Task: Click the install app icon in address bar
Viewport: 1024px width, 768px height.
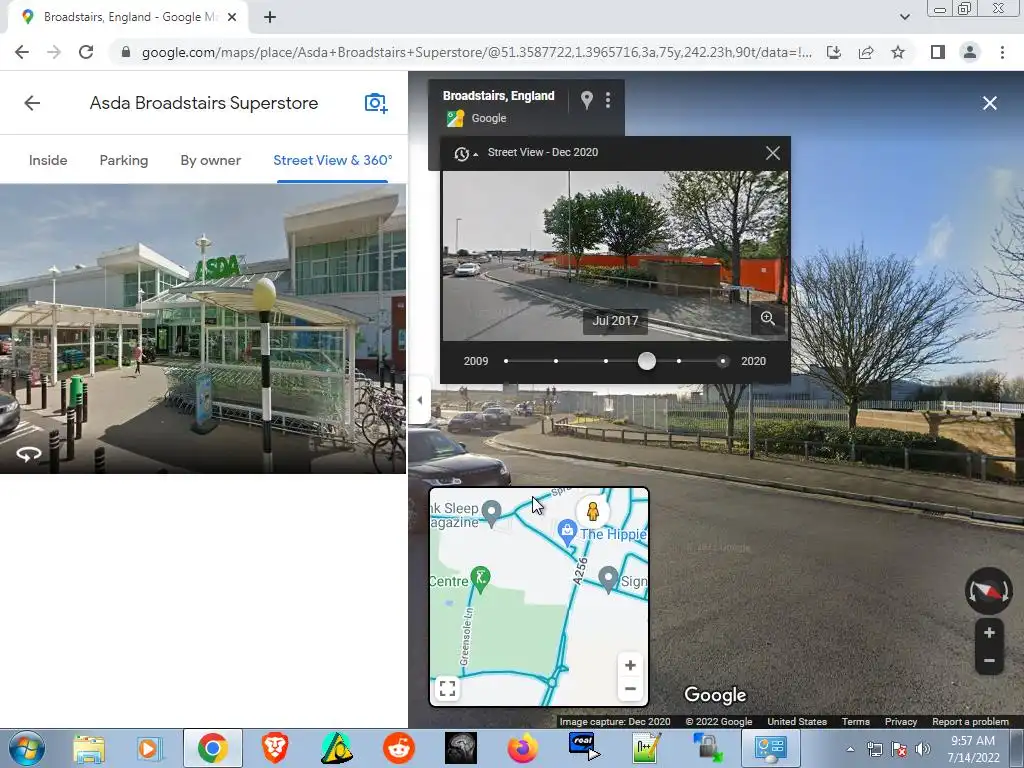Action: tap(834, 52)
